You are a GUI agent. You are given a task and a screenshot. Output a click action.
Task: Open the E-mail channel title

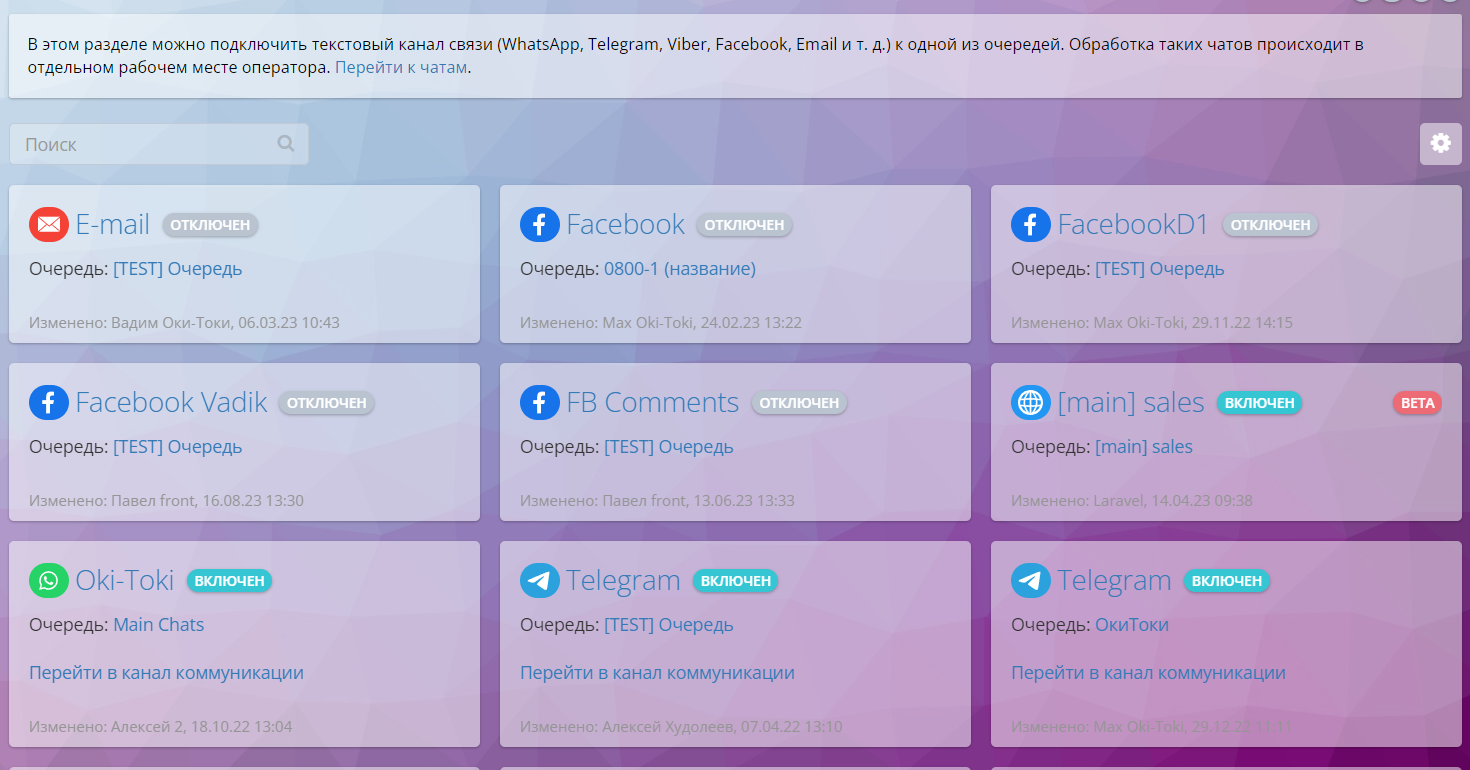(x=113, y=224)
